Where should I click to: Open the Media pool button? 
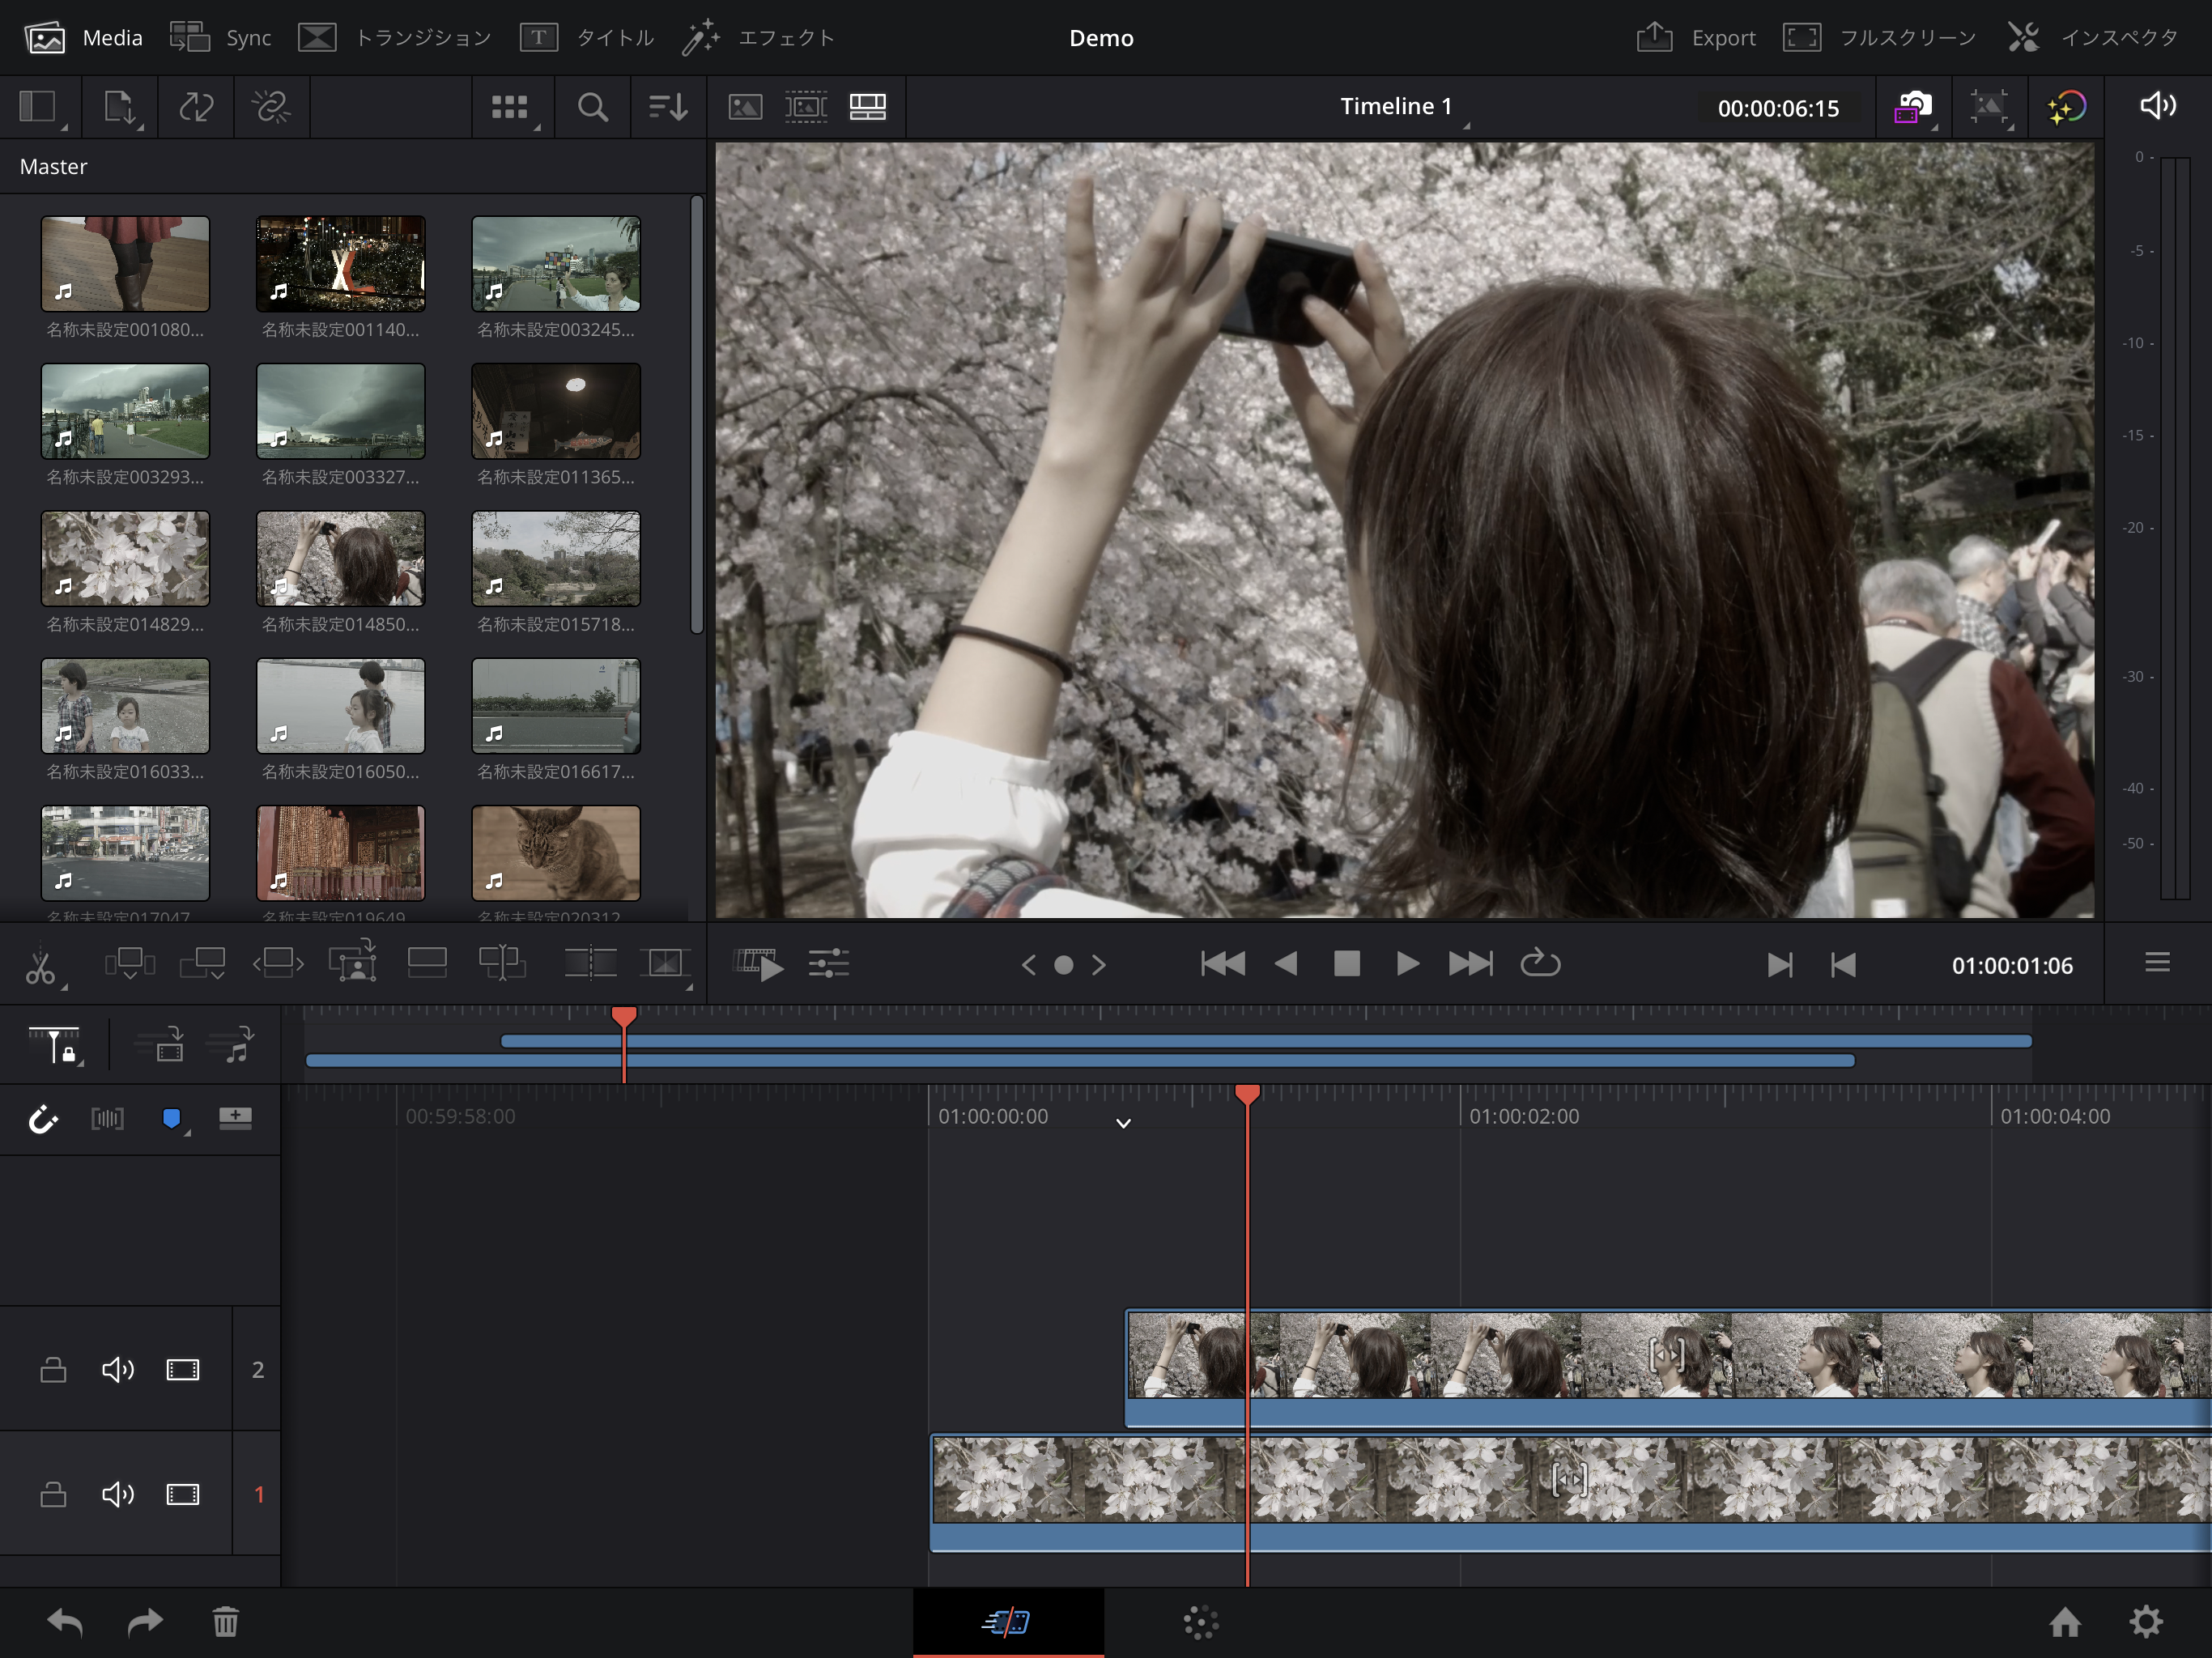[x=84, y=38]
